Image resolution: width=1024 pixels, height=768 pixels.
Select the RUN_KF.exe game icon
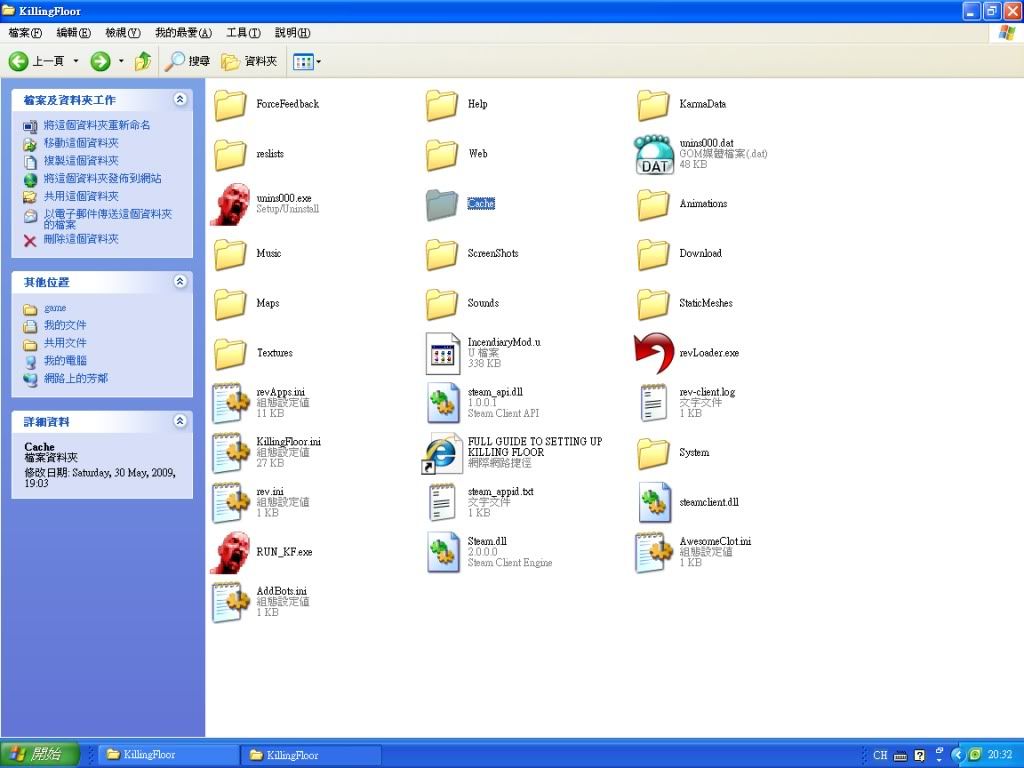[231, 552]
